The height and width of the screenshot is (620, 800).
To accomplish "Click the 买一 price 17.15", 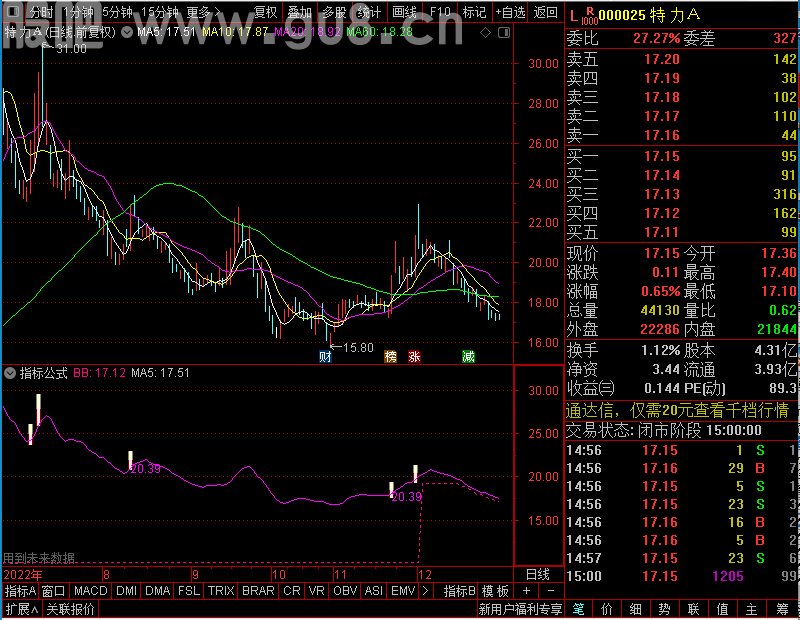I will pyautogui.click(x=662, y=156).
